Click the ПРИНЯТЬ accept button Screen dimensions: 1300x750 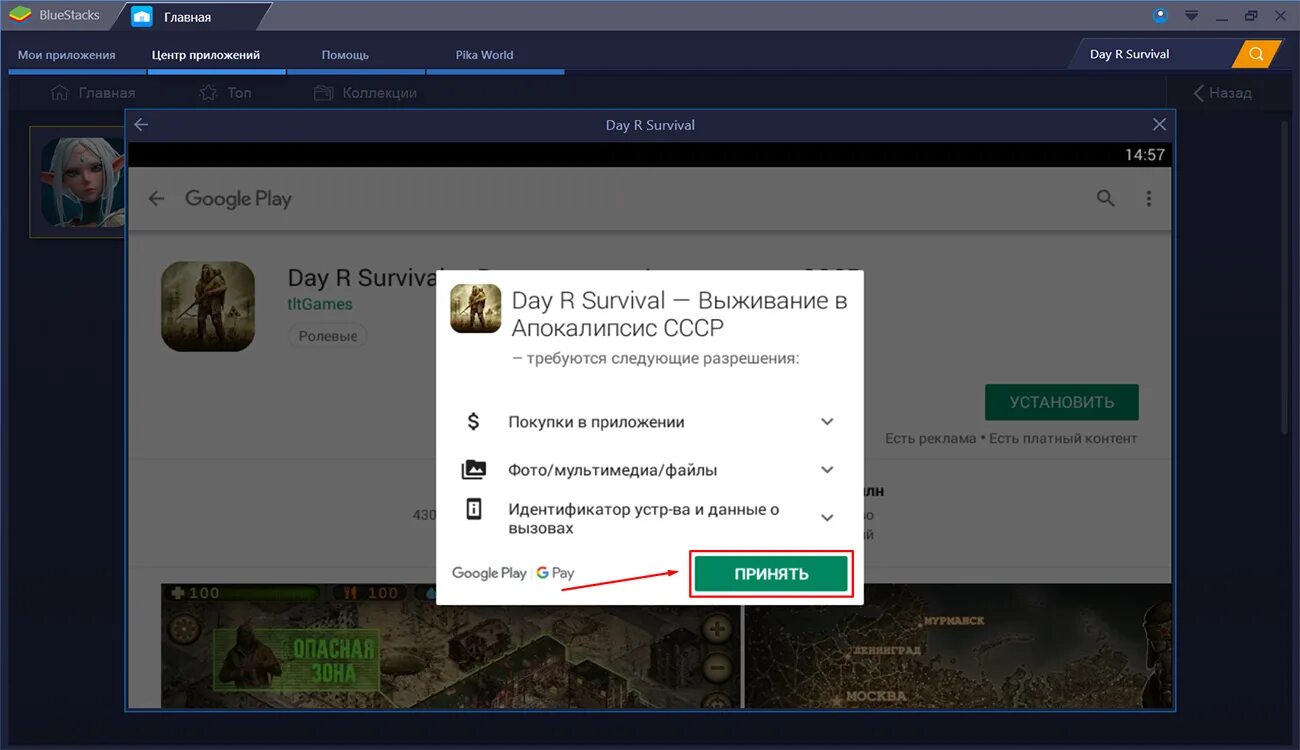pos(771,574)
